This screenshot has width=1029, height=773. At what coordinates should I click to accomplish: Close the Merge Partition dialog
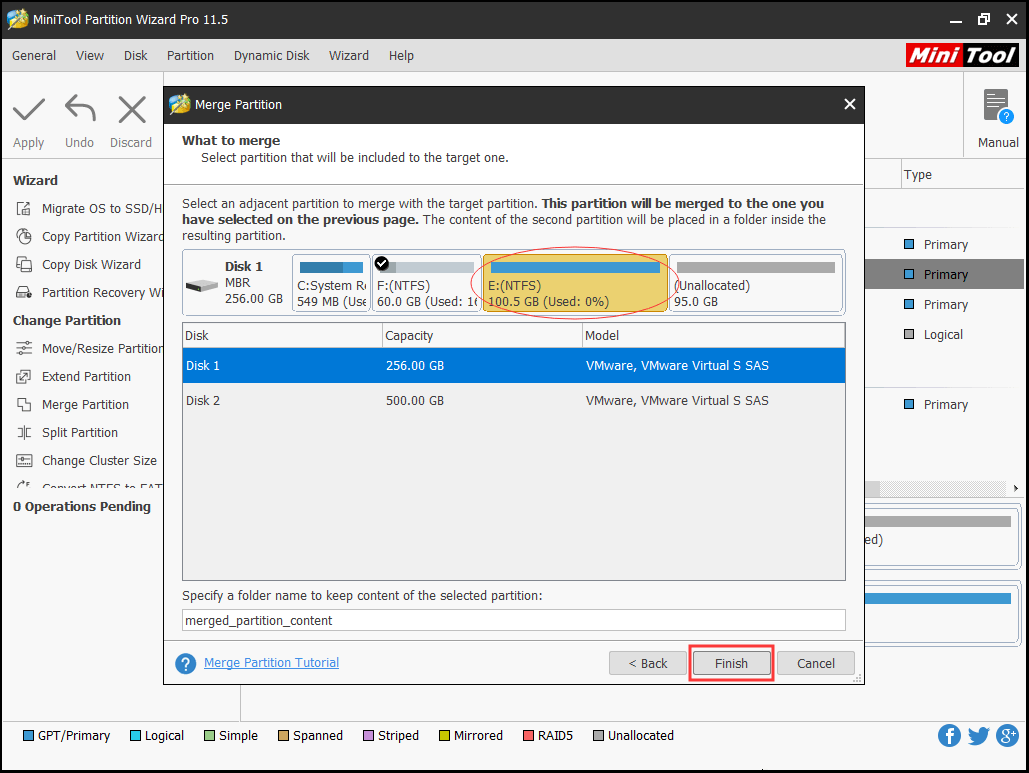tap(850, 104)
